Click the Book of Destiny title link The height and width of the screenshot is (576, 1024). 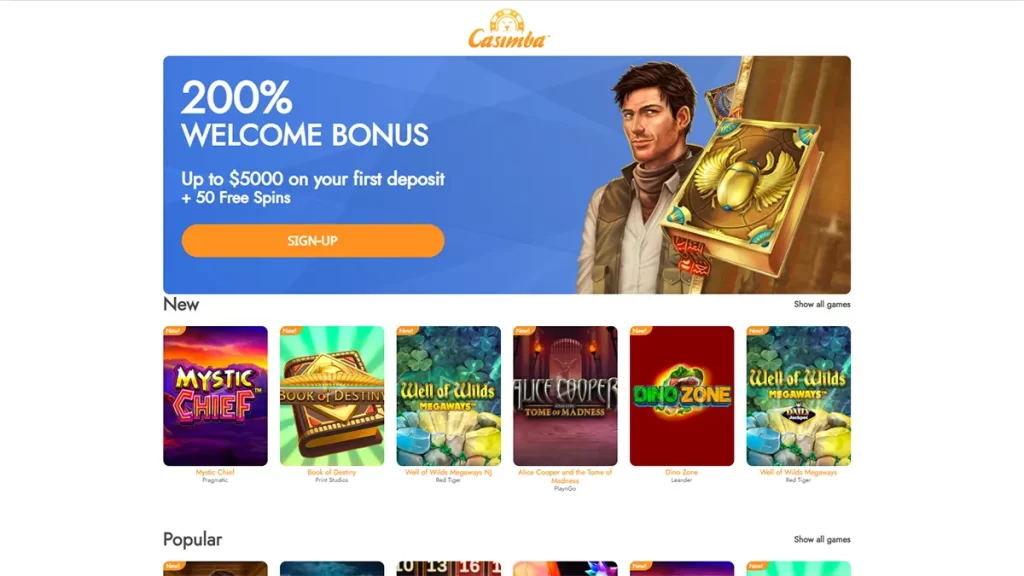click(x=332, y=472)
